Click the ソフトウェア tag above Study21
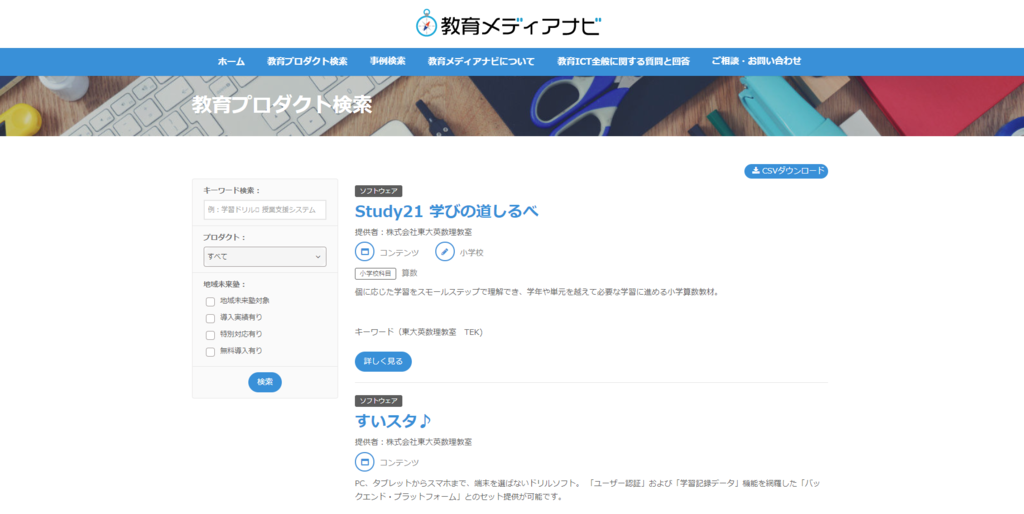 [379, 191]
